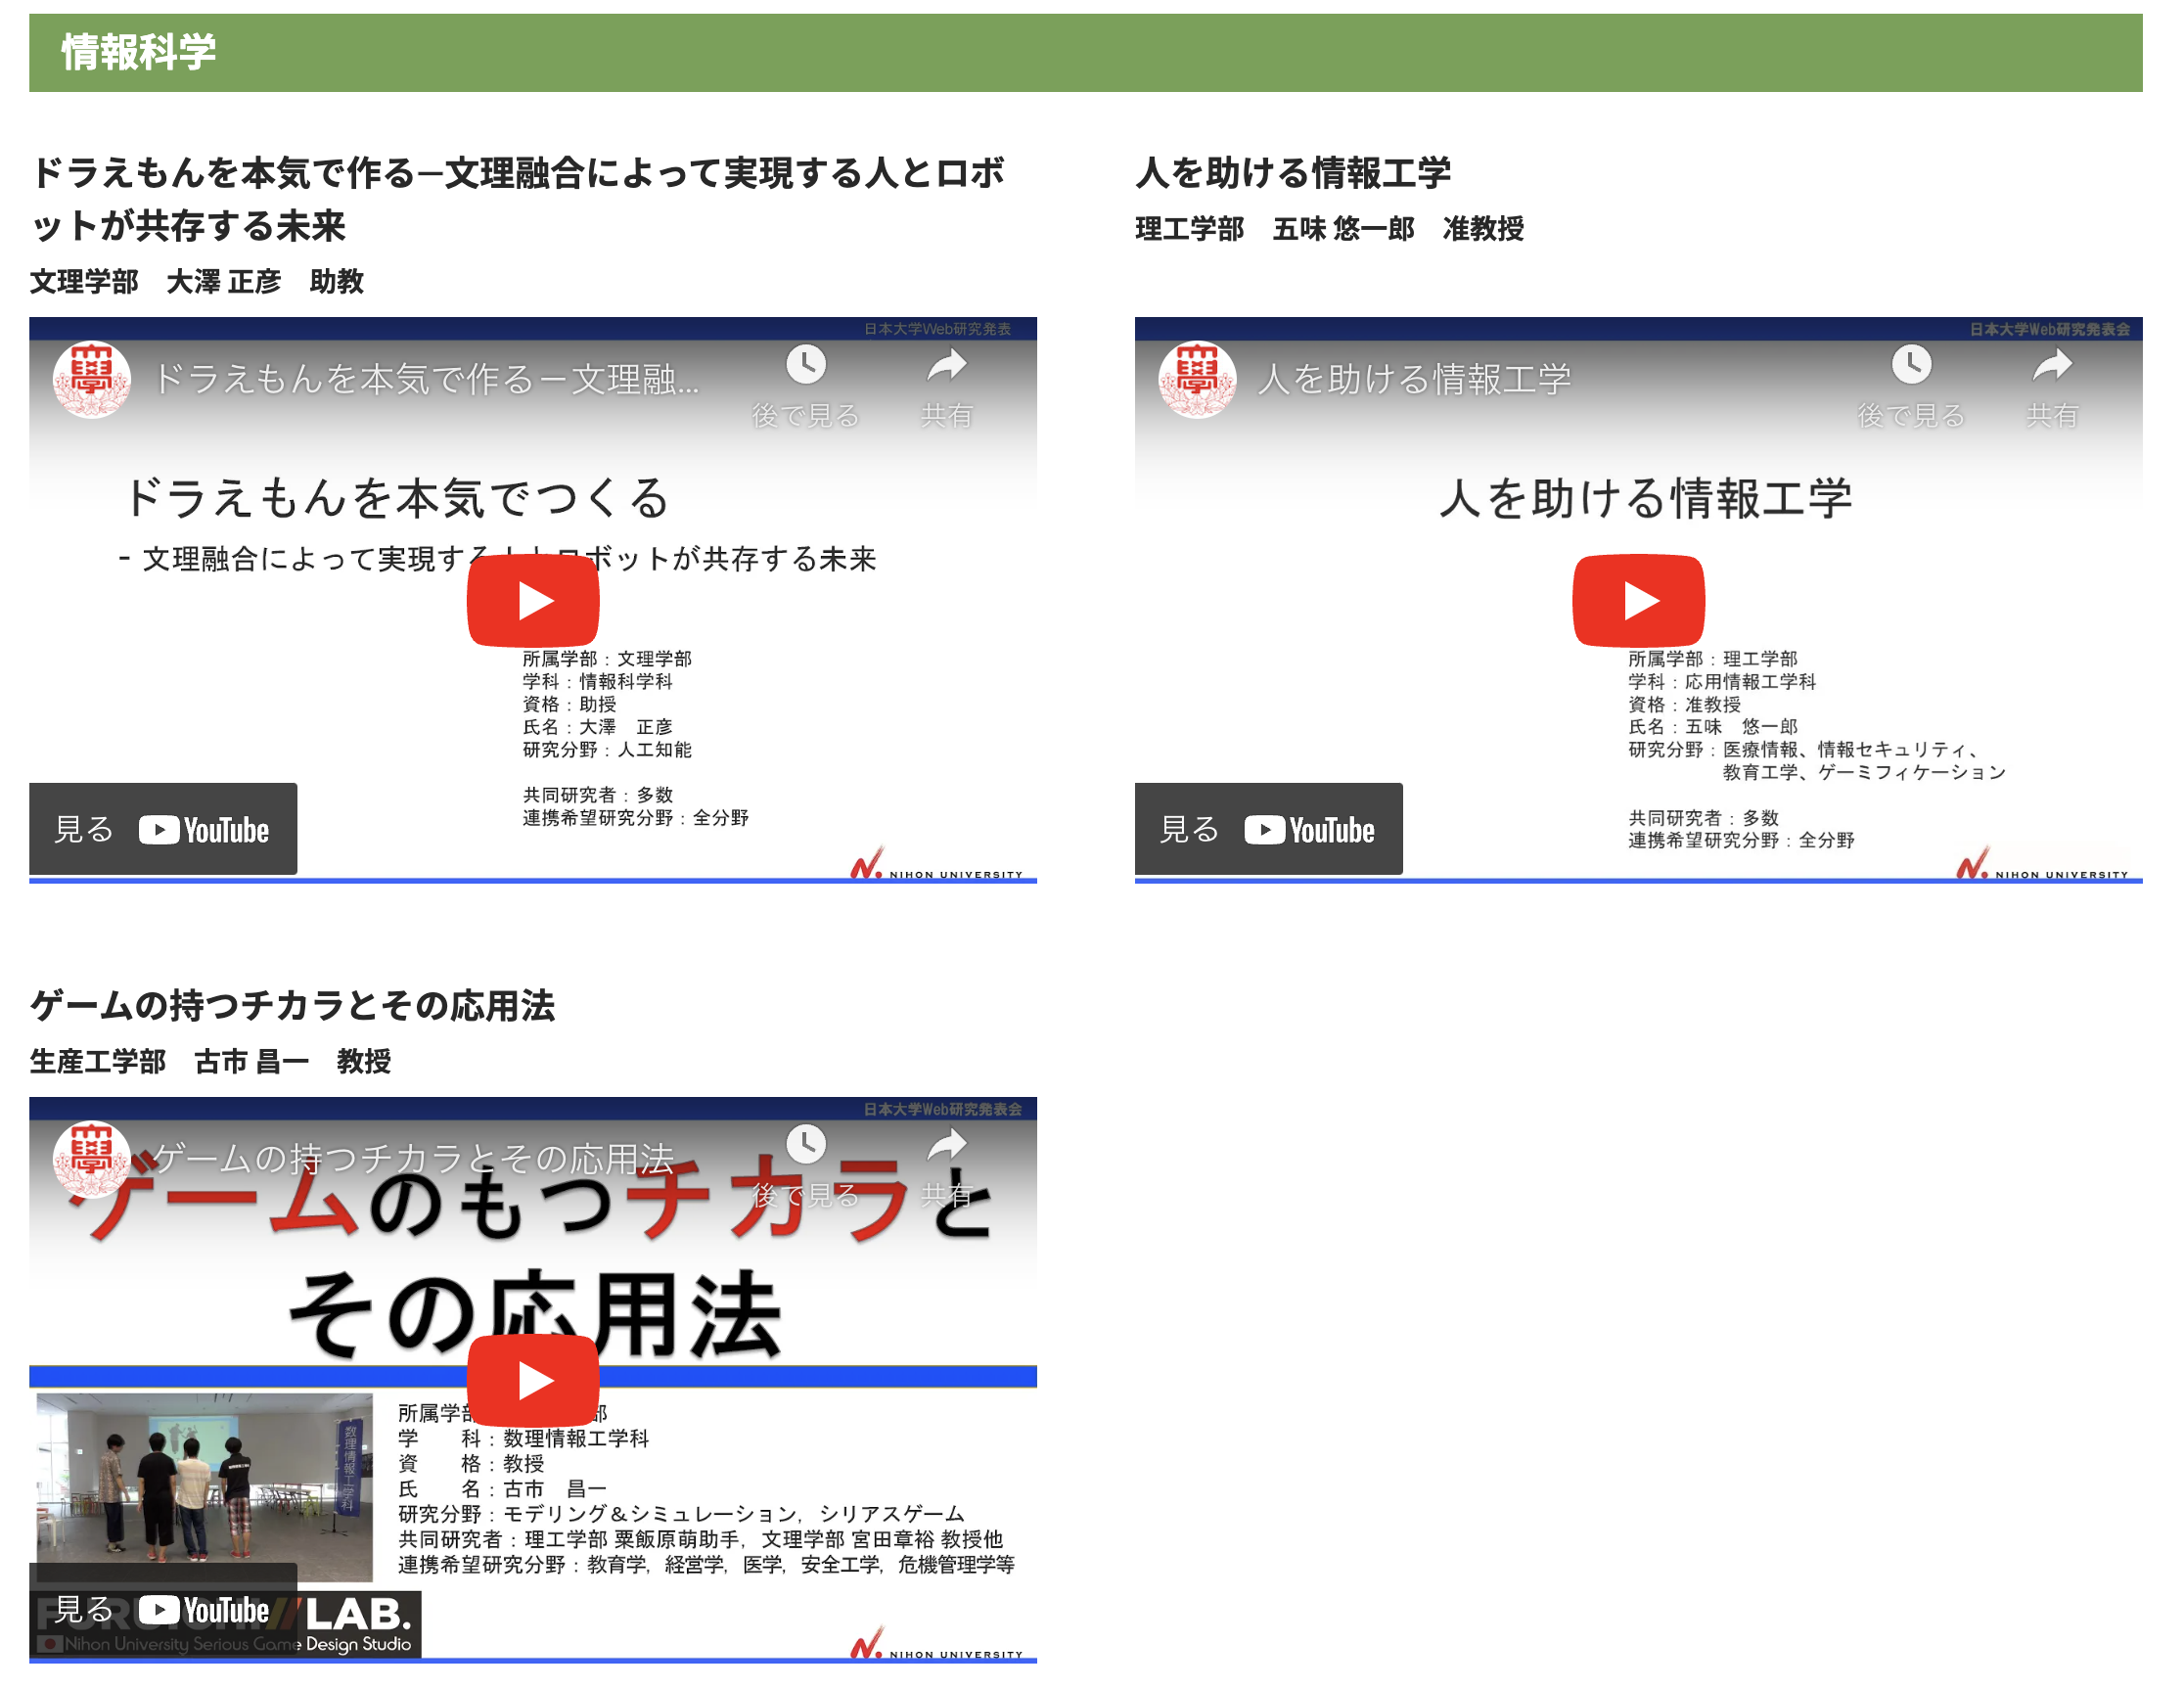
Task: Click the game lab photo thumbnail
Action: point(204,1478)
